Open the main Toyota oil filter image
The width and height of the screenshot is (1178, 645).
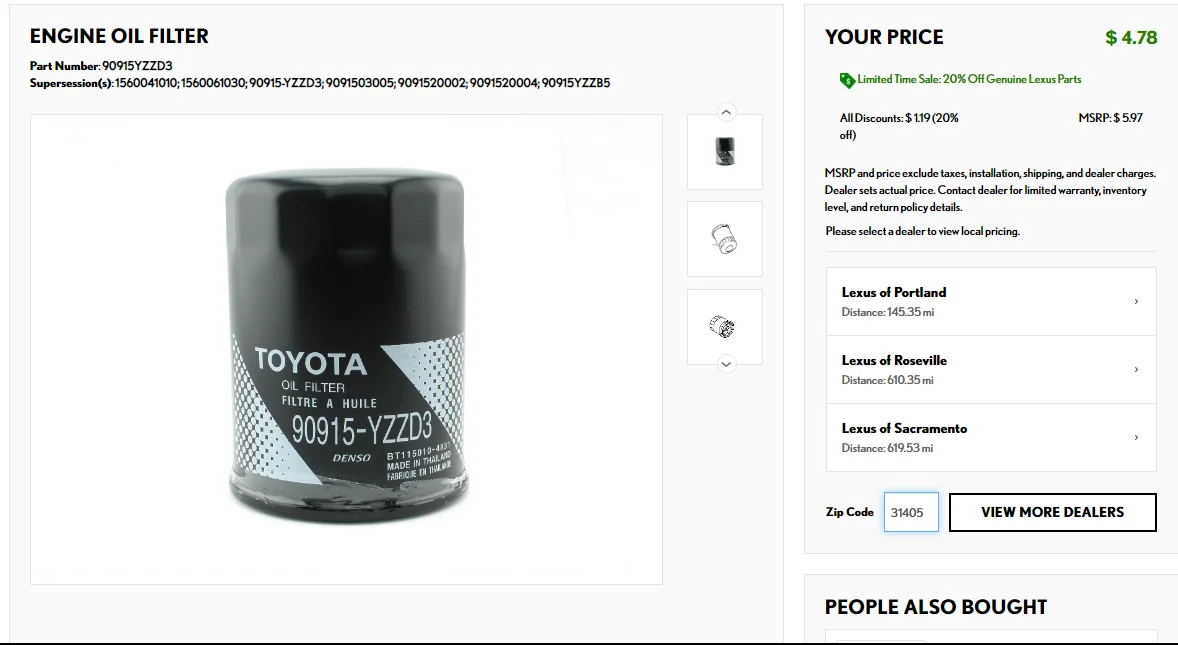[346, 349]
